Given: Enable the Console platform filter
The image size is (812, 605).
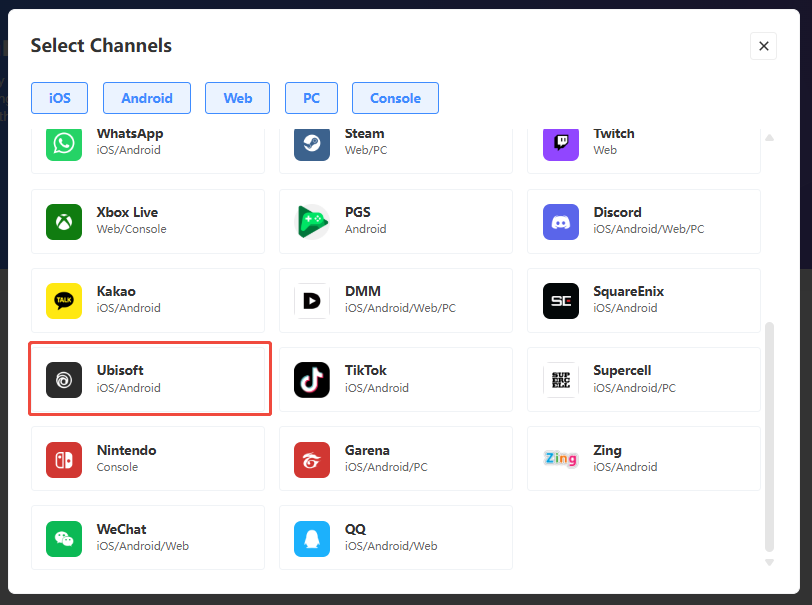Looking at the screenshot, I should click(395, 98).
